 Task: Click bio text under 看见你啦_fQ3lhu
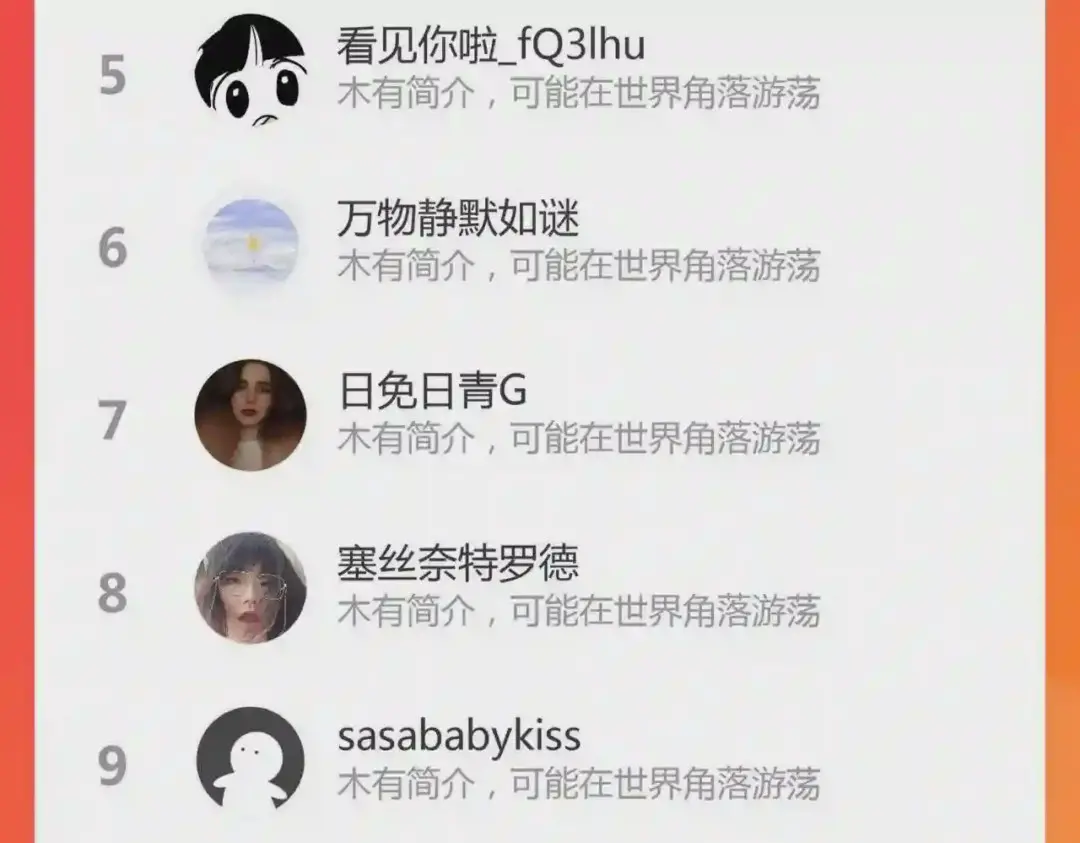579,94
